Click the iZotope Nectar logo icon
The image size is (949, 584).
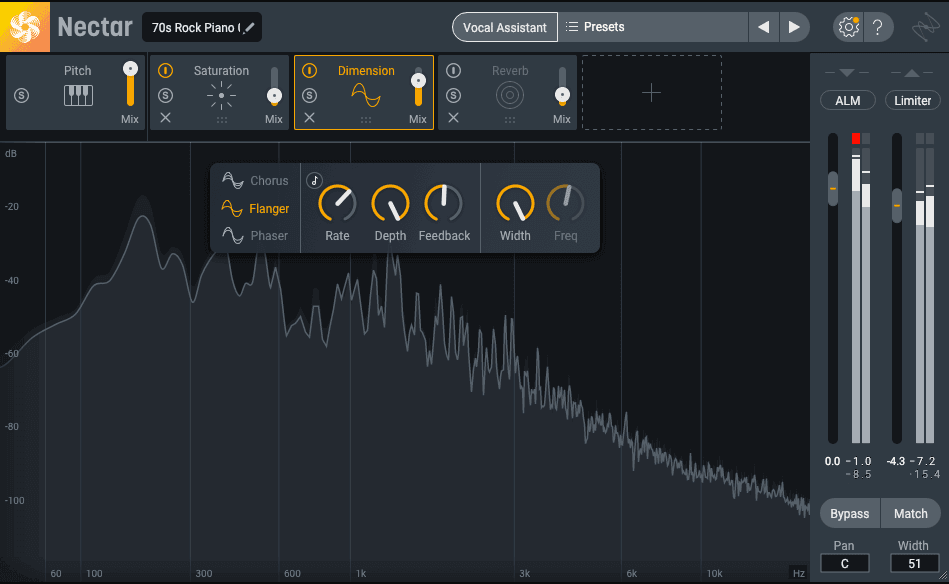click(x=25, y=27)
